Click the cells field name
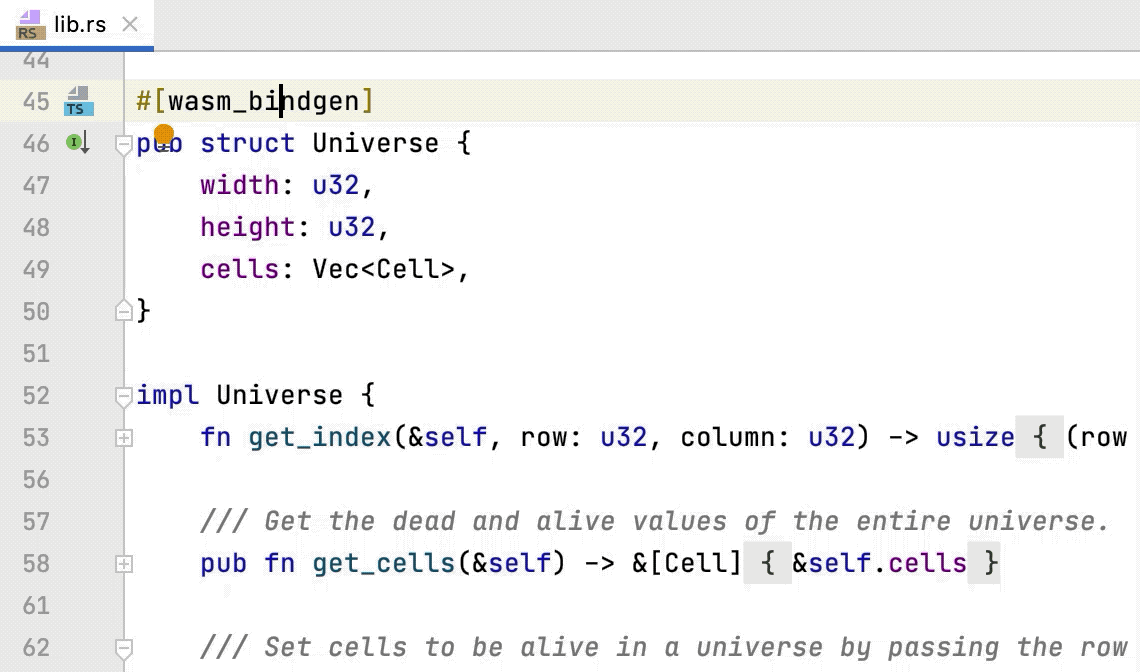This screenshot has width=1140, height=672. click(x=239, y=269)
